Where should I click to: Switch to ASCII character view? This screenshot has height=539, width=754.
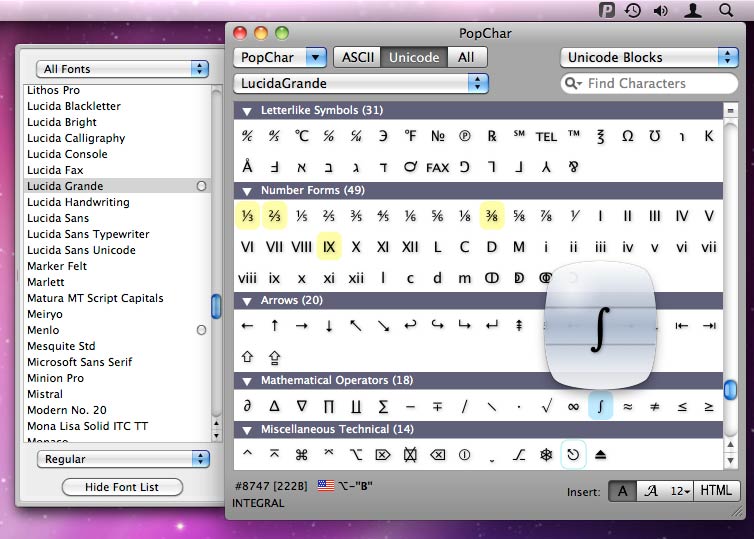pyautogui.click(x=357, y=57)
